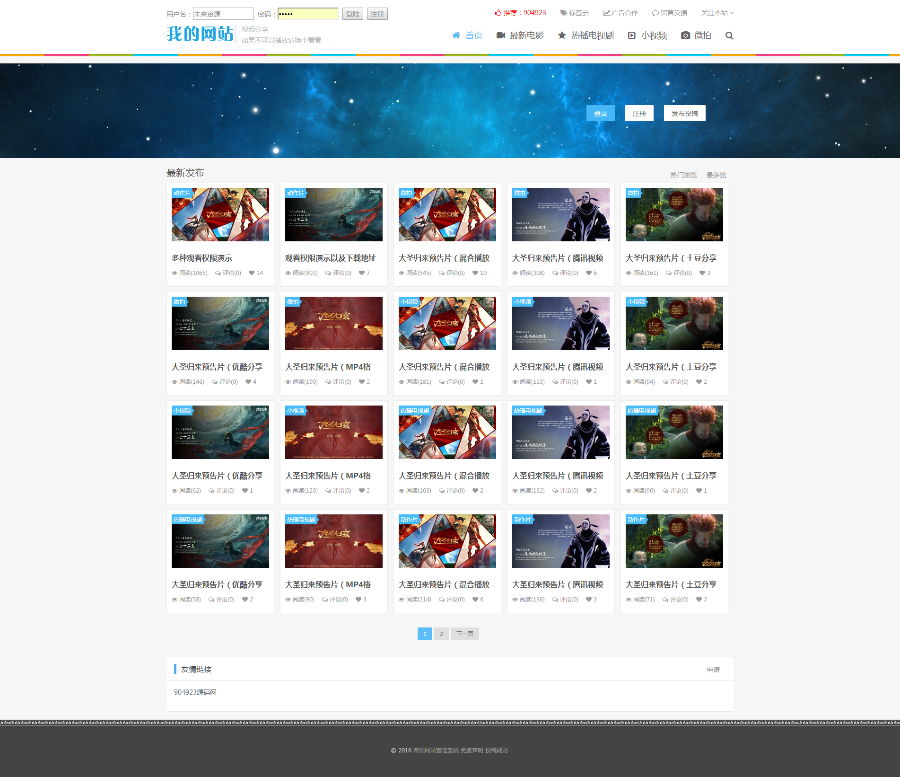The width and height of the screenshot is (900, 777).
Task: Click the play-box icon beside 小视频
Action: click(x=631, y=36)
